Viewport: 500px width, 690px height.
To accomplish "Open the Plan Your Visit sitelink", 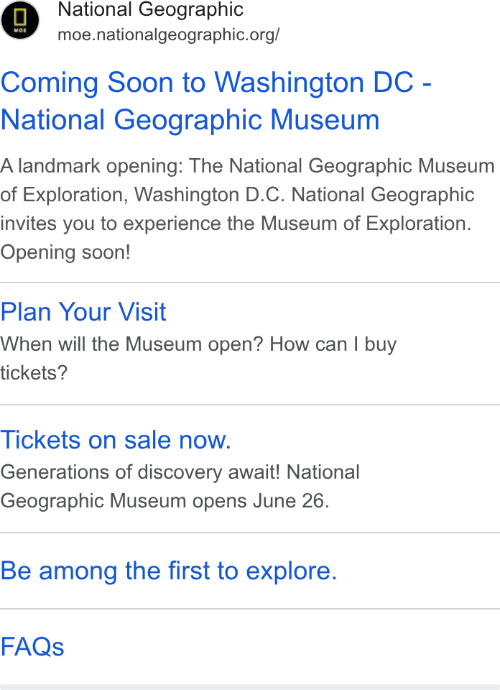I will [83, 312].
